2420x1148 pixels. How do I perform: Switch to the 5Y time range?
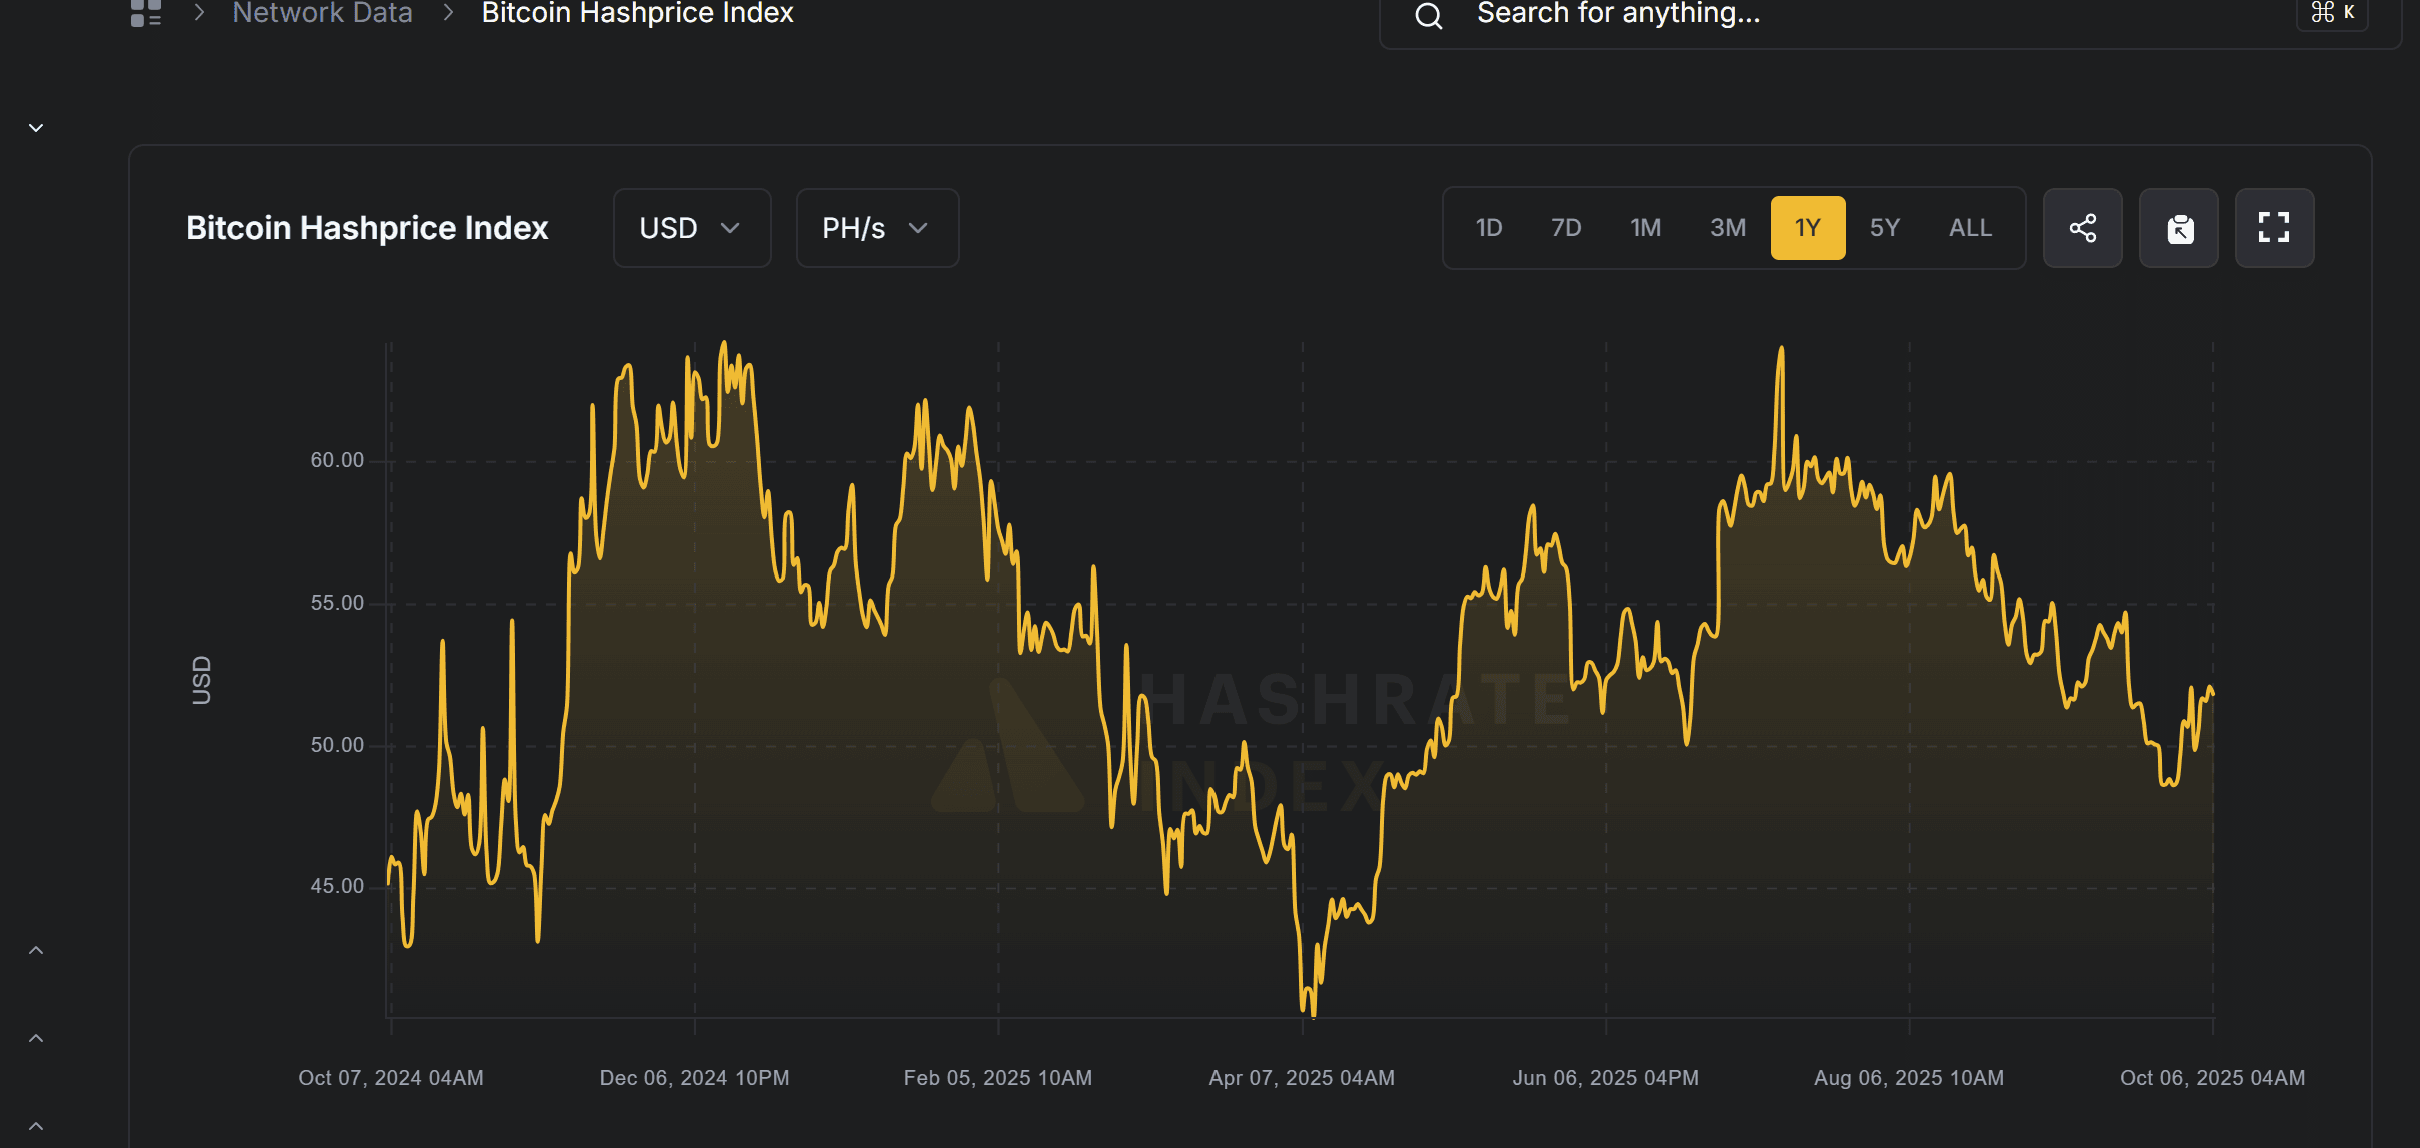(1885, 228)
